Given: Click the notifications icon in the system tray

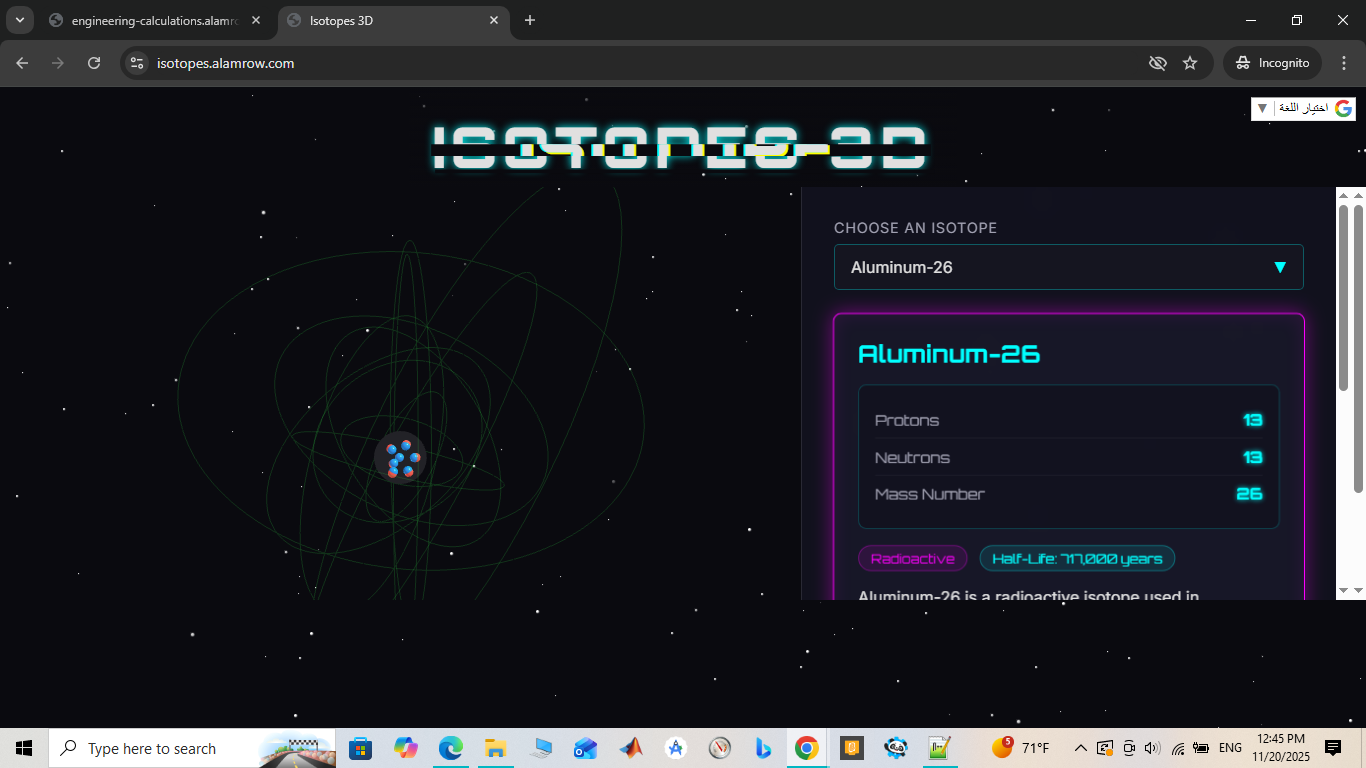Looking at the screenshot, I should [x=1334, y=748].
